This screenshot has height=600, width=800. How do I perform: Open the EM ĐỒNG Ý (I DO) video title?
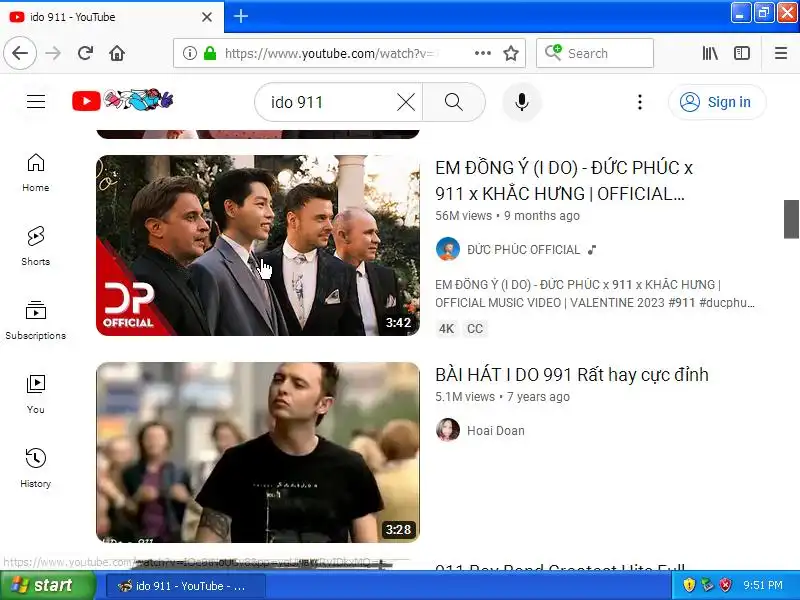564,181
